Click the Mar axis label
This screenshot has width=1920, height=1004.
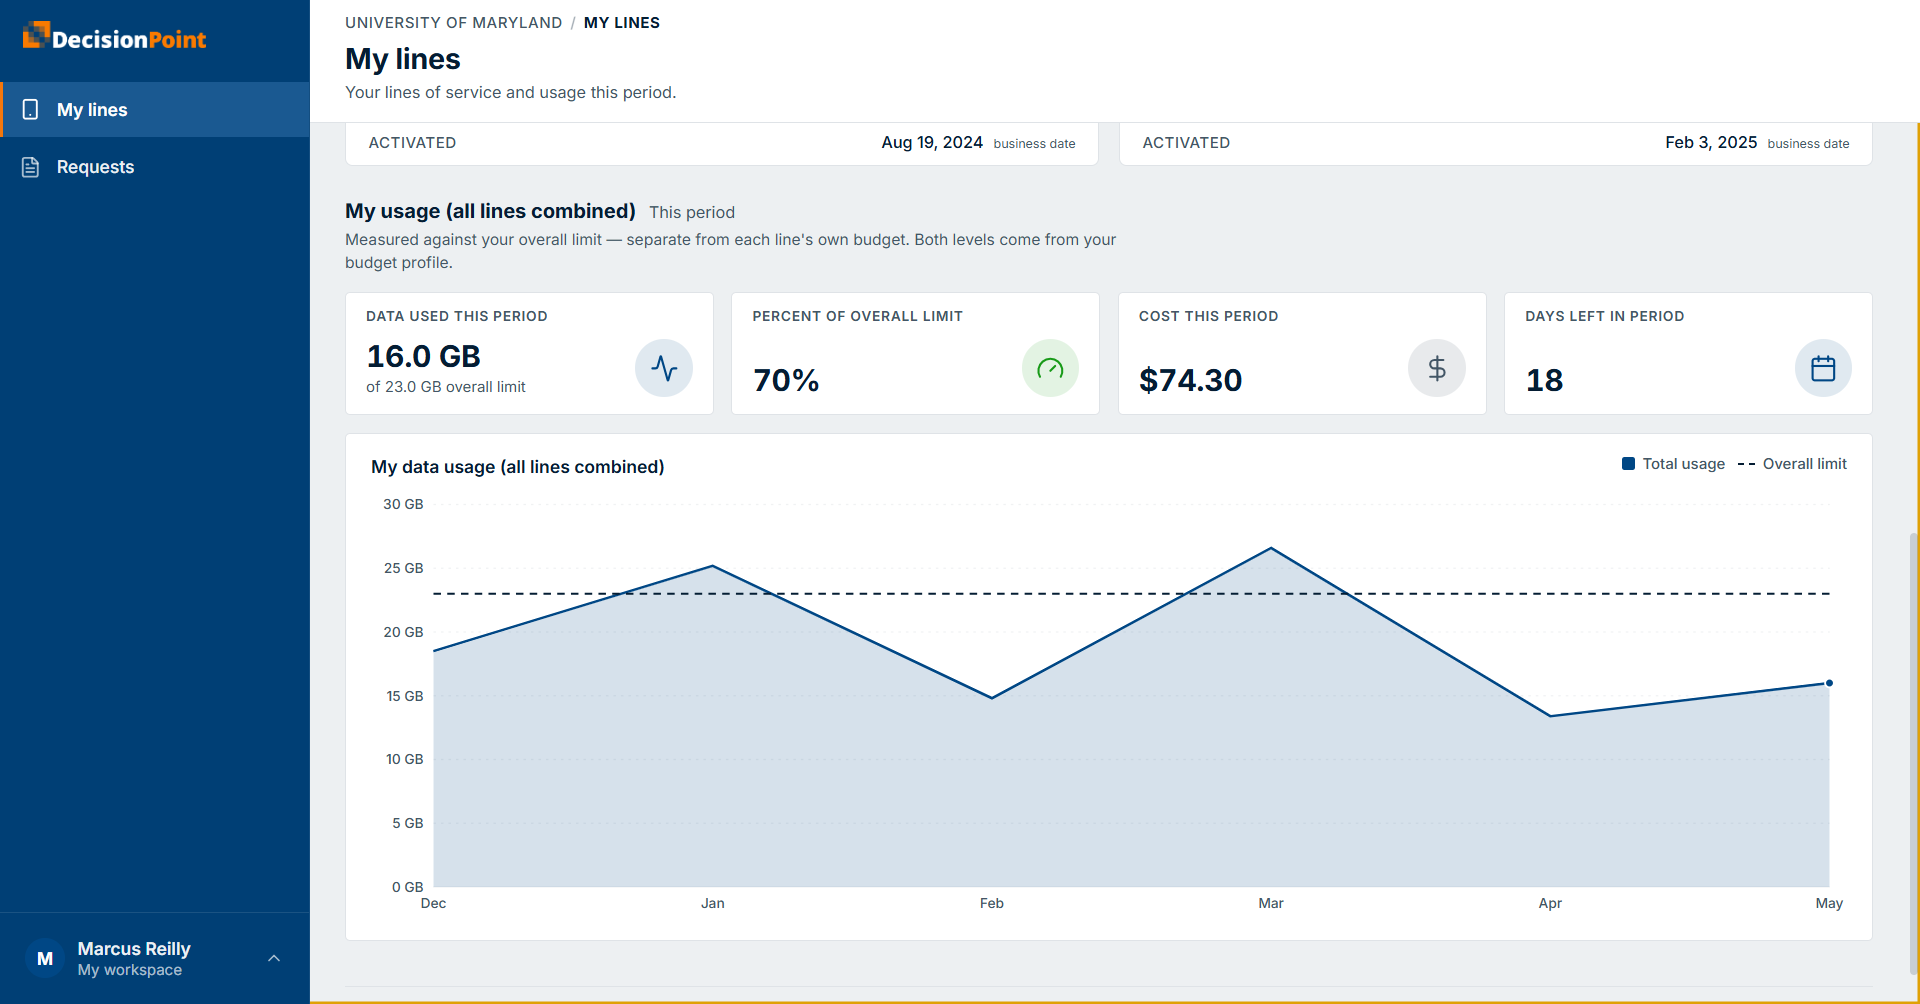pyautogui.click(x=1270, y=903)
